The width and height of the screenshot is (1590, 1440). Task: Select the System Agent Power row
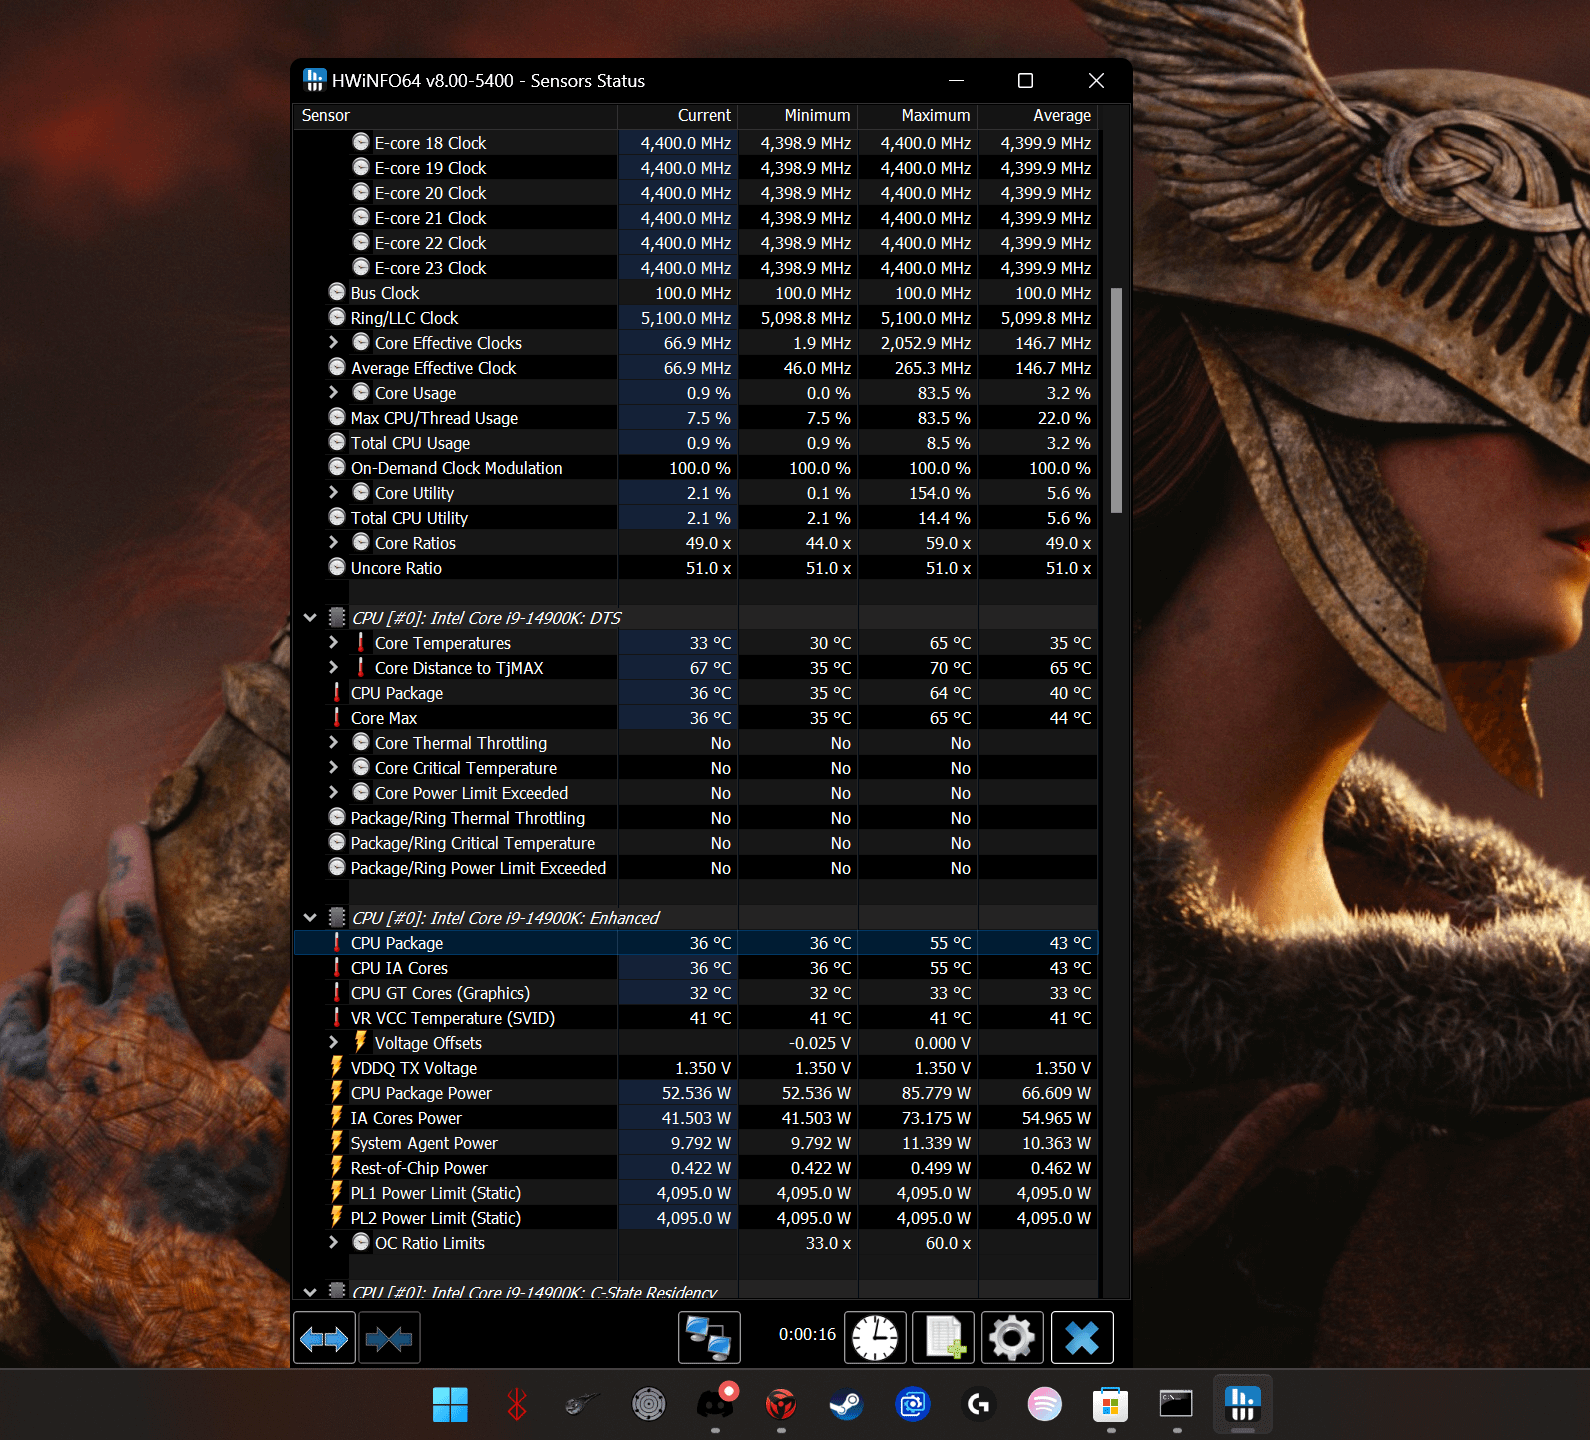pyautogui.click(x=696, y=1143)
